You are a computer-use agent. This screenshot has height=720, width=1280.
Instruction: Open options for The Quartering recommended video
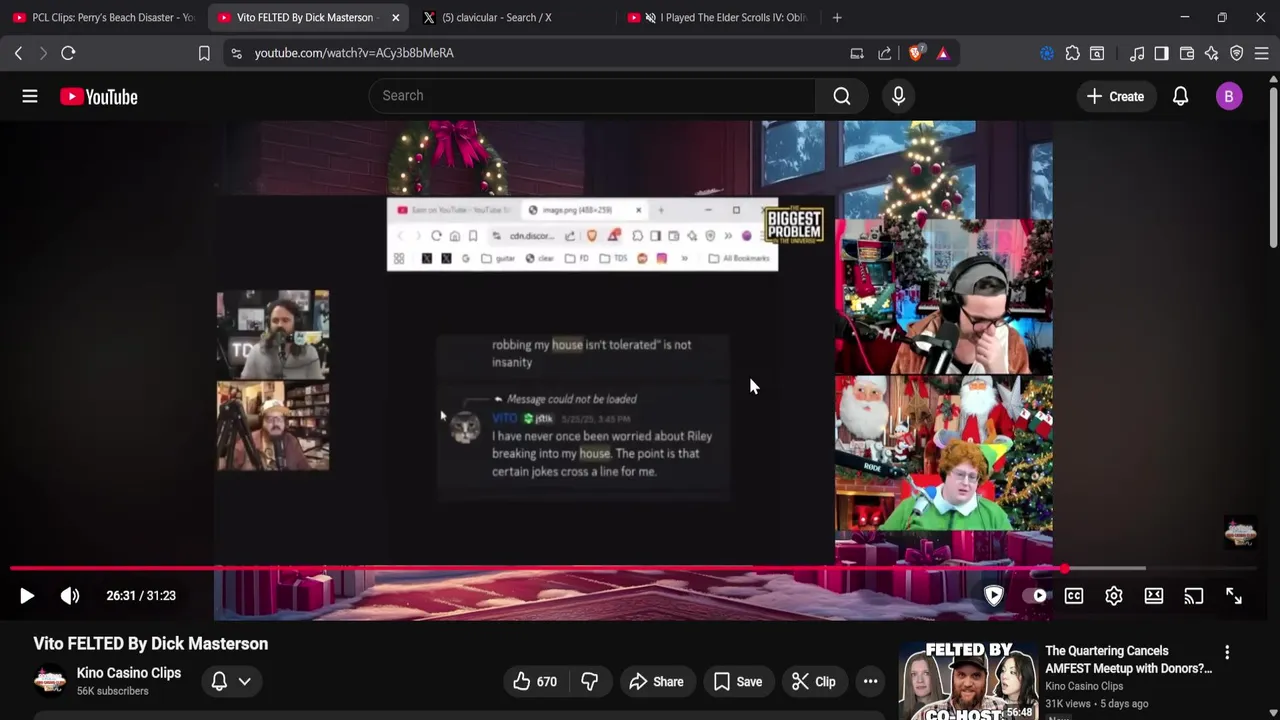pyautogui.click(x=1227, y=652)
